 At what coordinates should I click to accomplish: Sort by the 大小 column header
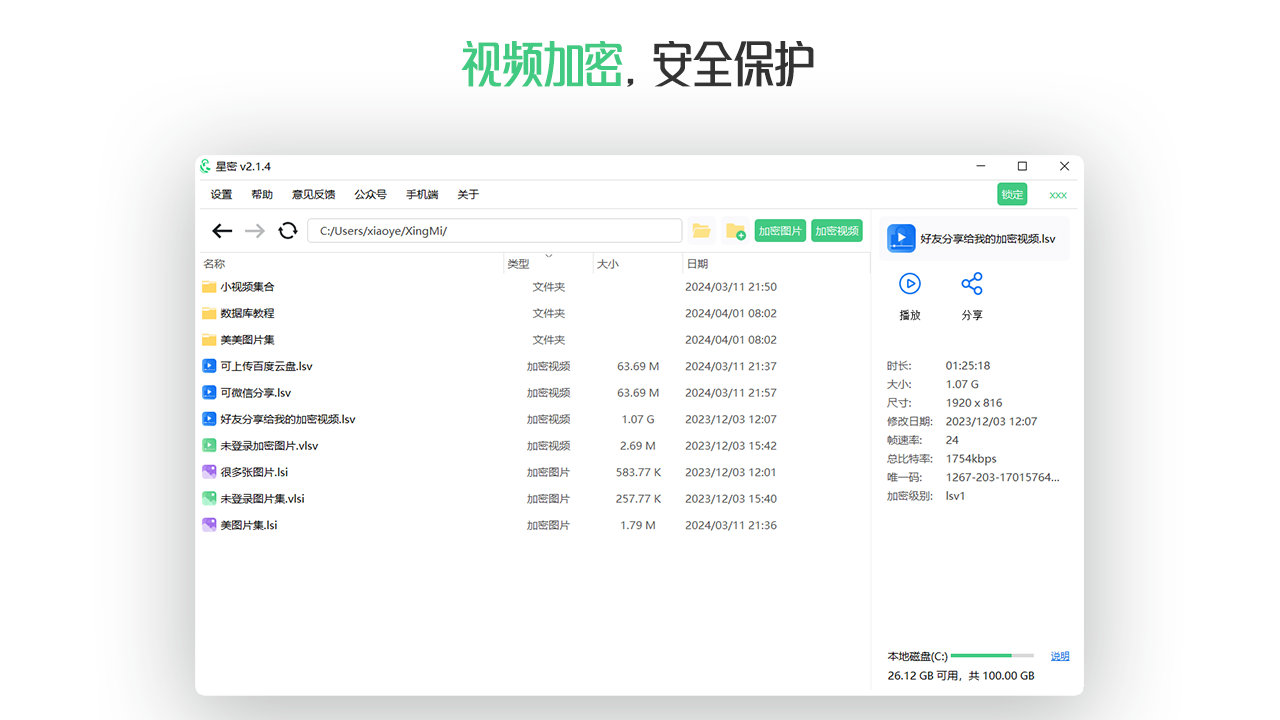coord(608,264)
